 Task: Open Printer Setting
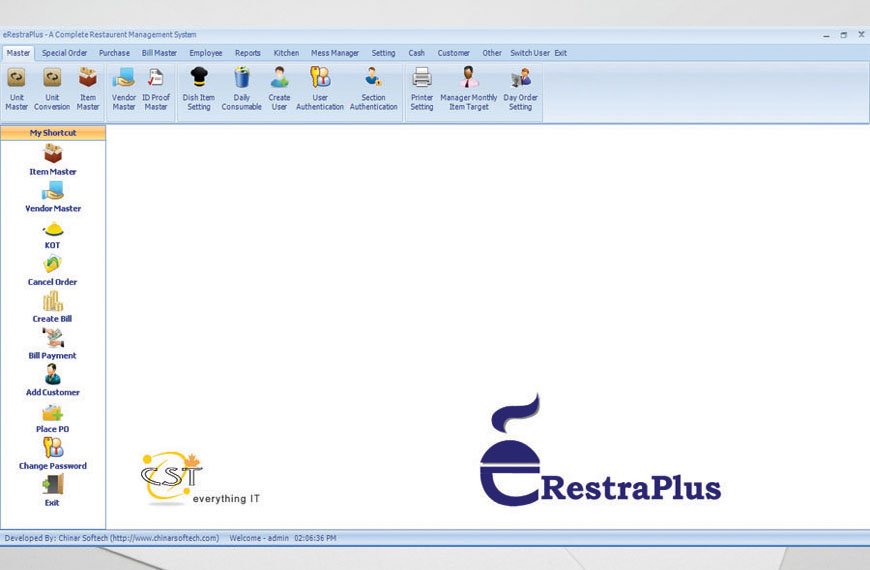click(422, 89)
